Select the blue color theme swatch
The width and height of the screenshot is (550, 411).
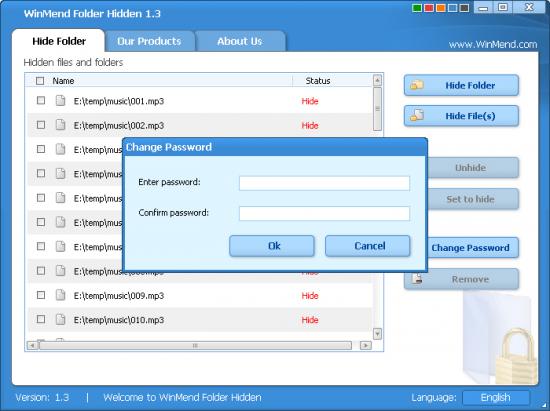(452, 8)
